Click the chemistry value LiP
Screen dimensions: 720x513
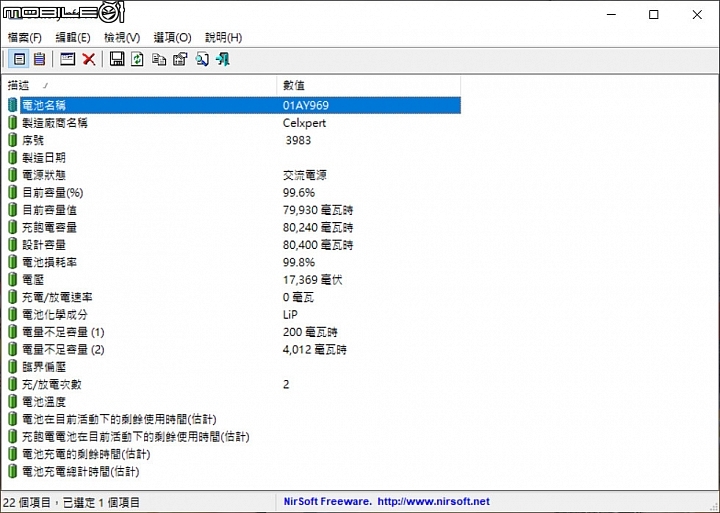(x=290, y=315)
